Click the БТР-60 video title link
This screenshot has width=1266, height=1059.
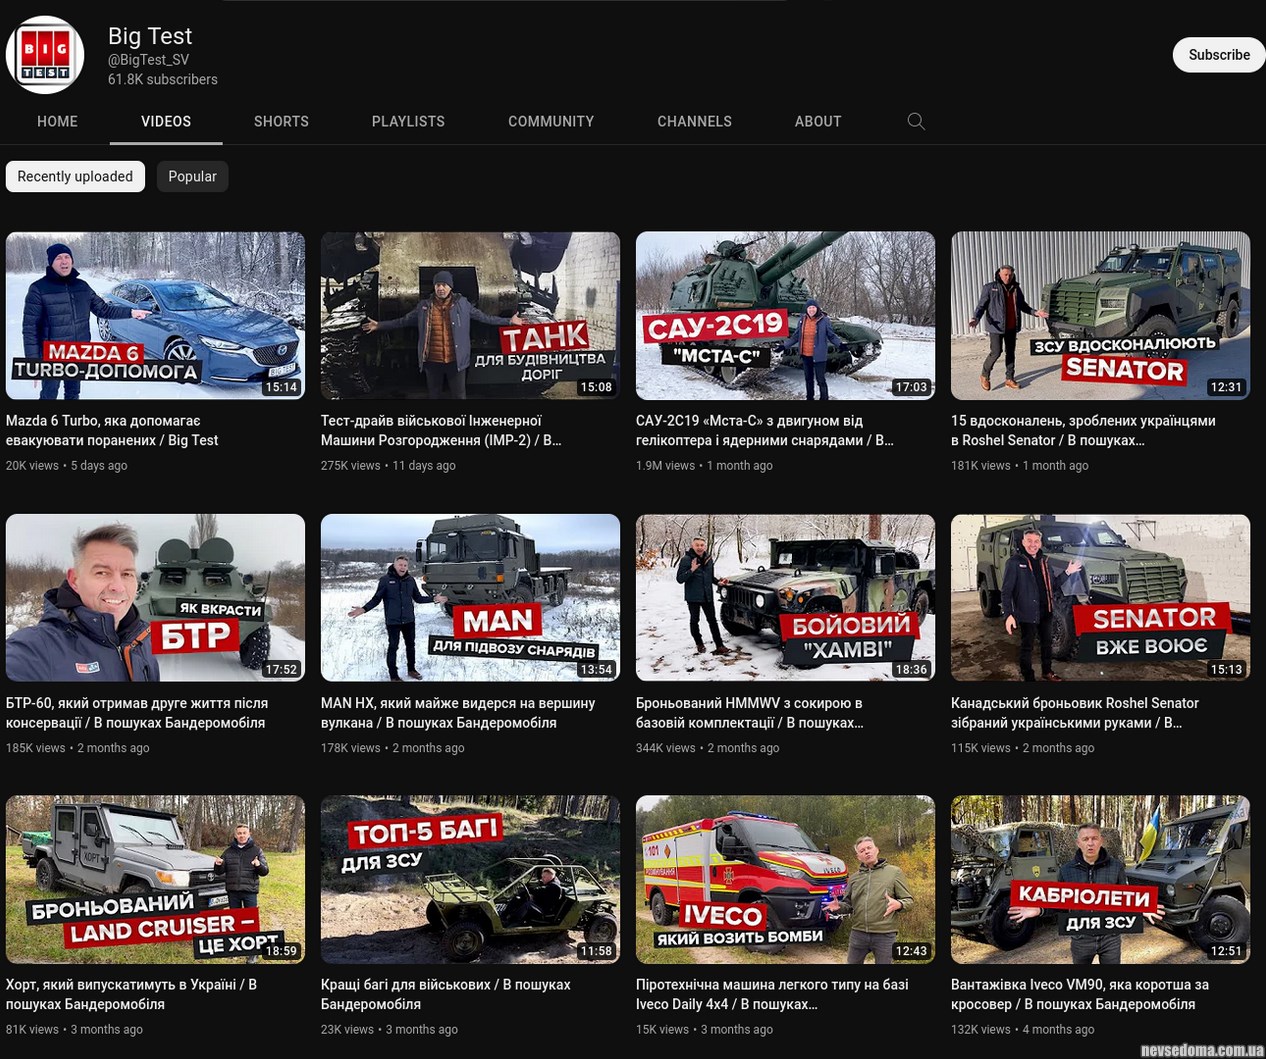point(137,712)
